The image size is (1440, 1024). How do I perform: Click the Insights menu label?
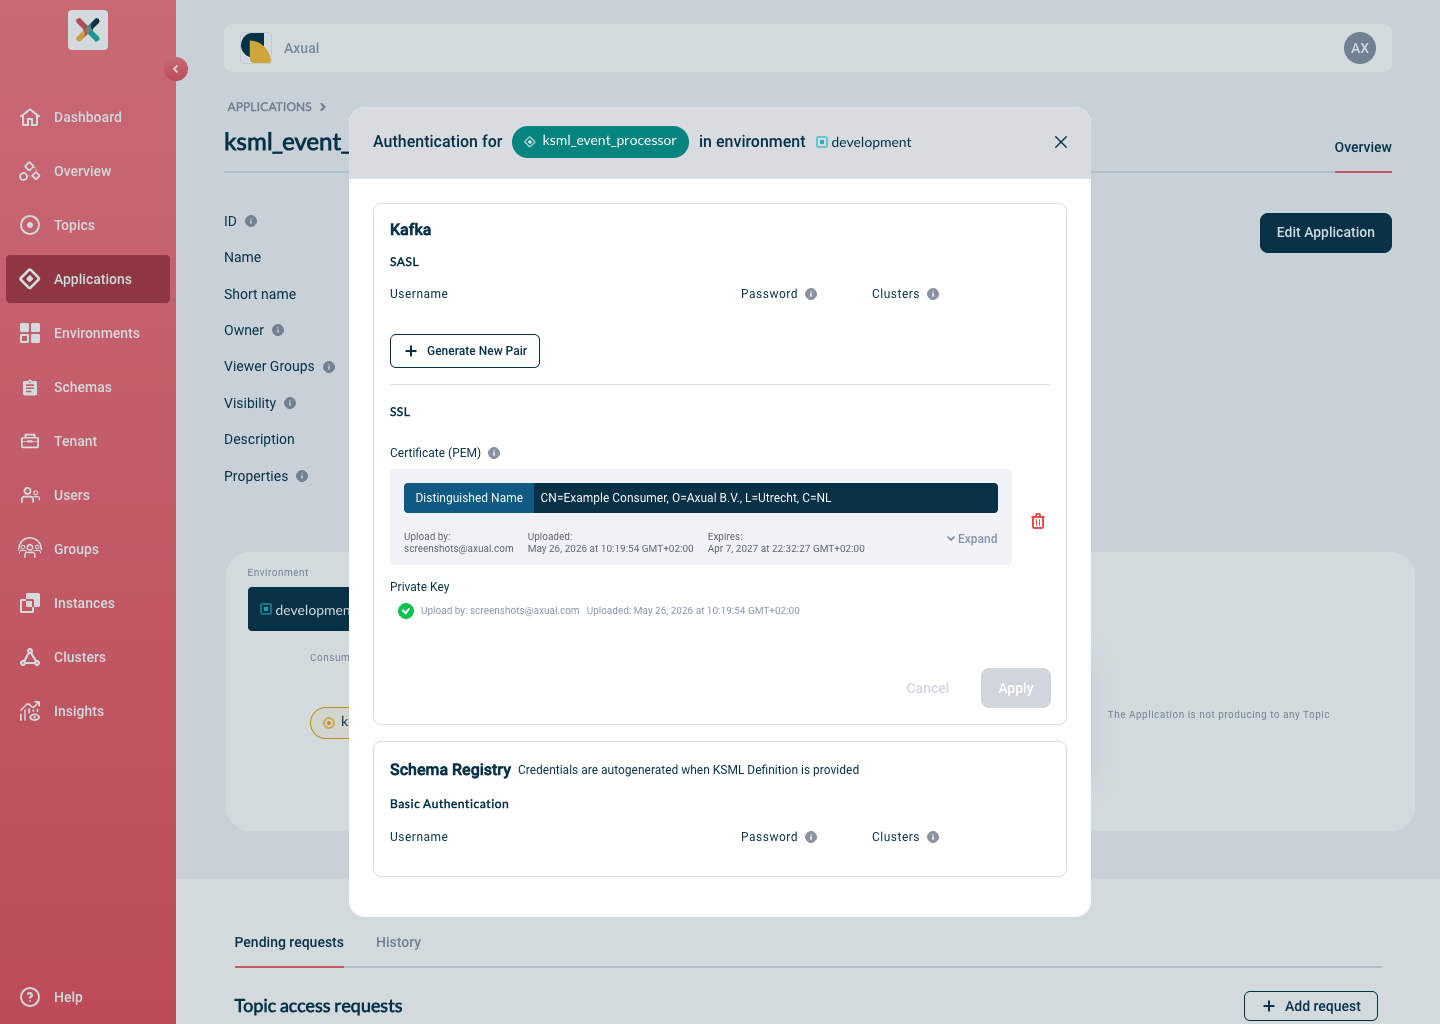(x=79, y=711)
